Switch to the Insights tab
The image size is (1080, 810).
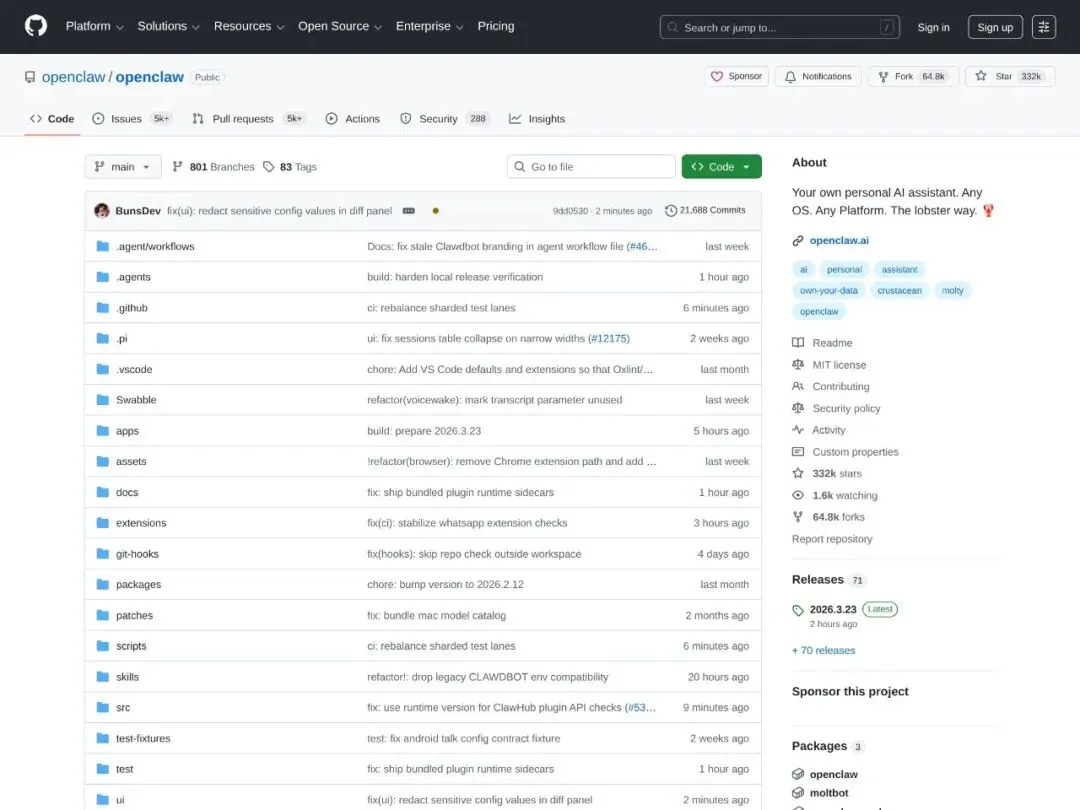point(537,118)
